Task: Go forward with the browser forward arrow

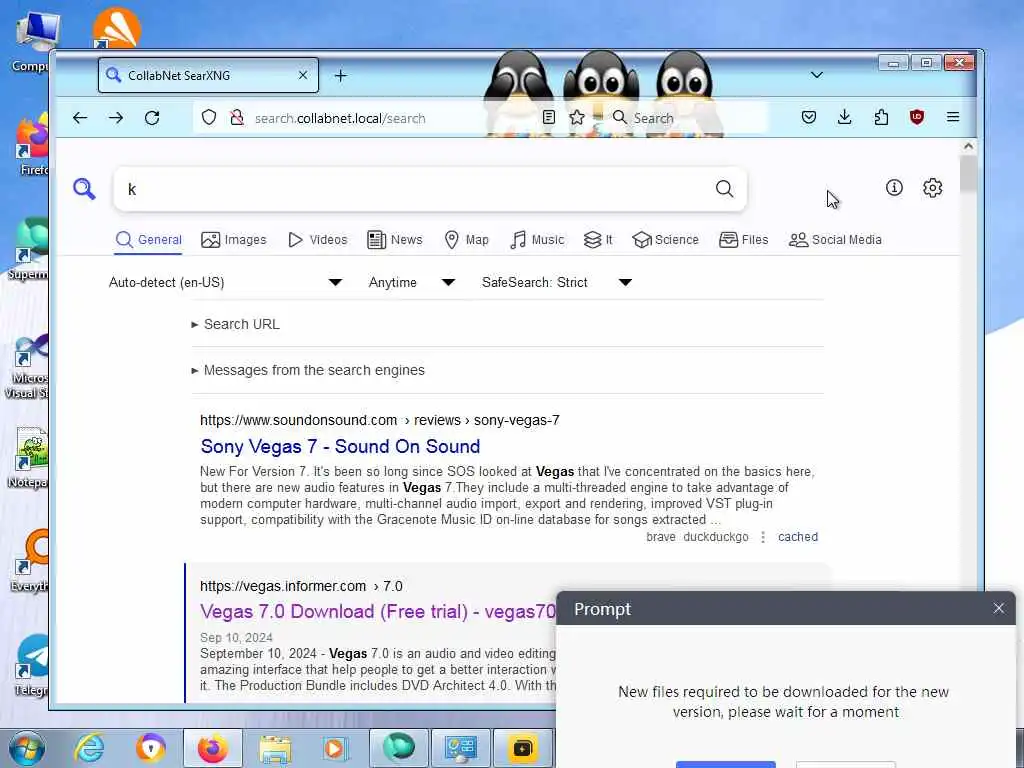Action: click(116, 118)
